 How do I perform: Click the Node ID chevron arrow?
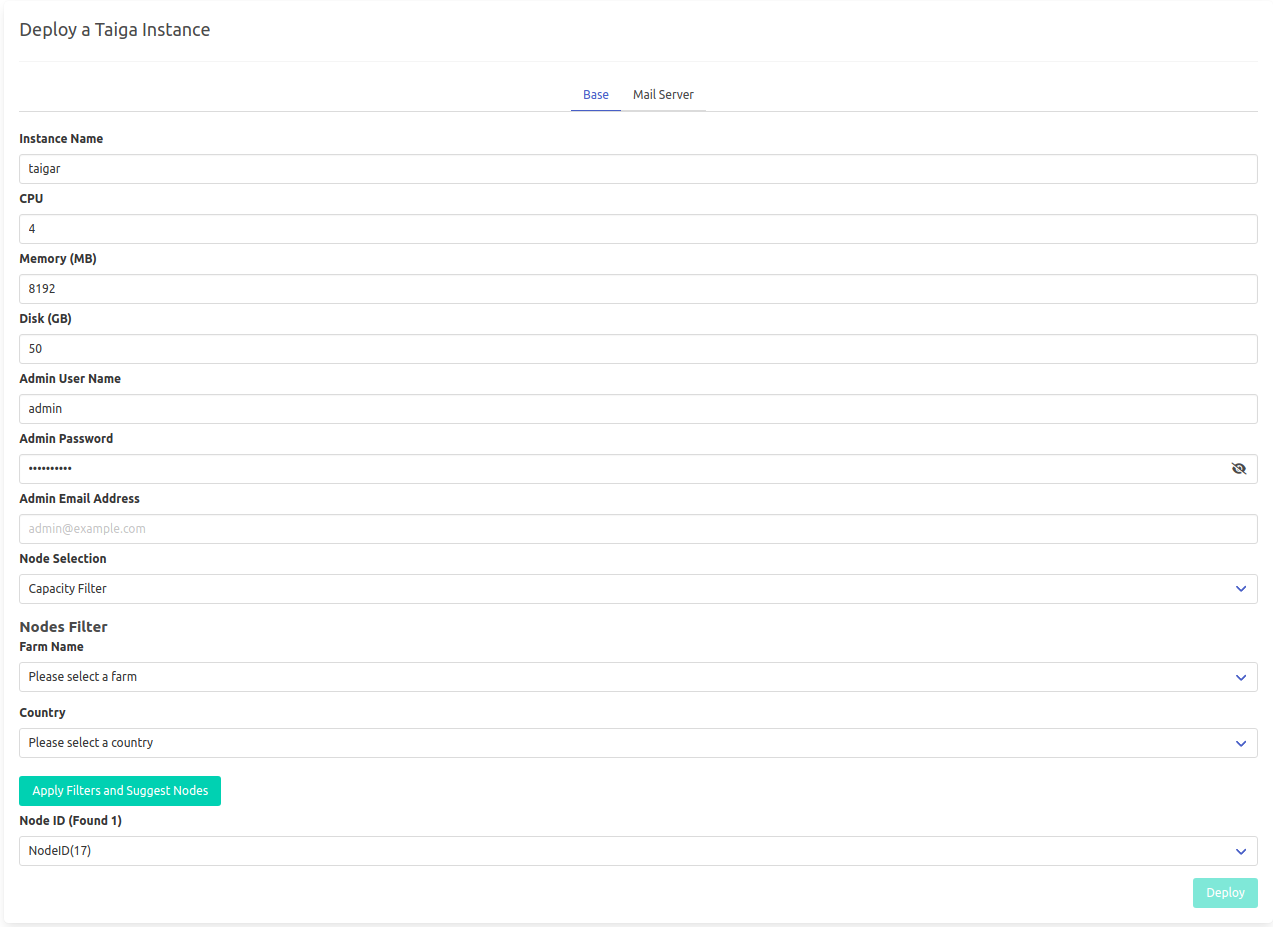1241,851
